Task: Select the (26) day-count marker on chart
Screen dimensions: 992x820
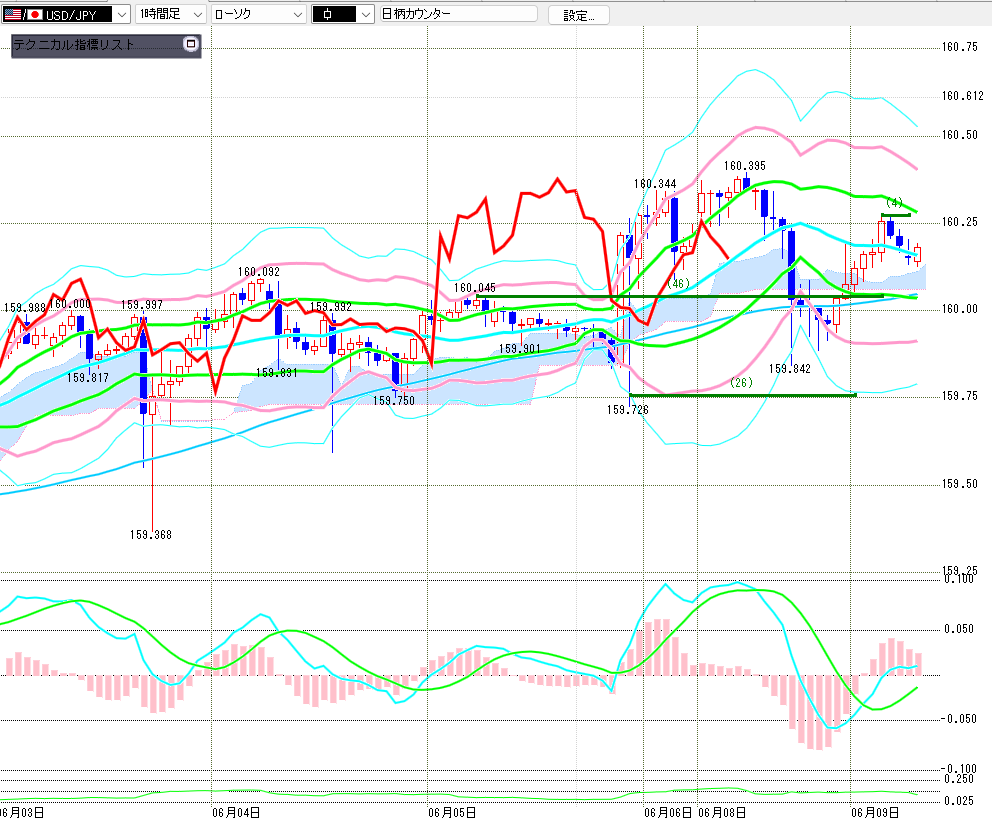Action: coord(741,382)
